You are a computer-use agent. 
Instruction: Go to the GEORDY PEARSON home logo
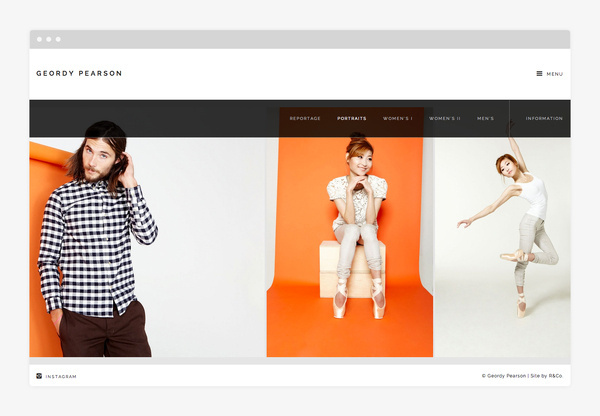pyautogui.click(x=79, y=73)
